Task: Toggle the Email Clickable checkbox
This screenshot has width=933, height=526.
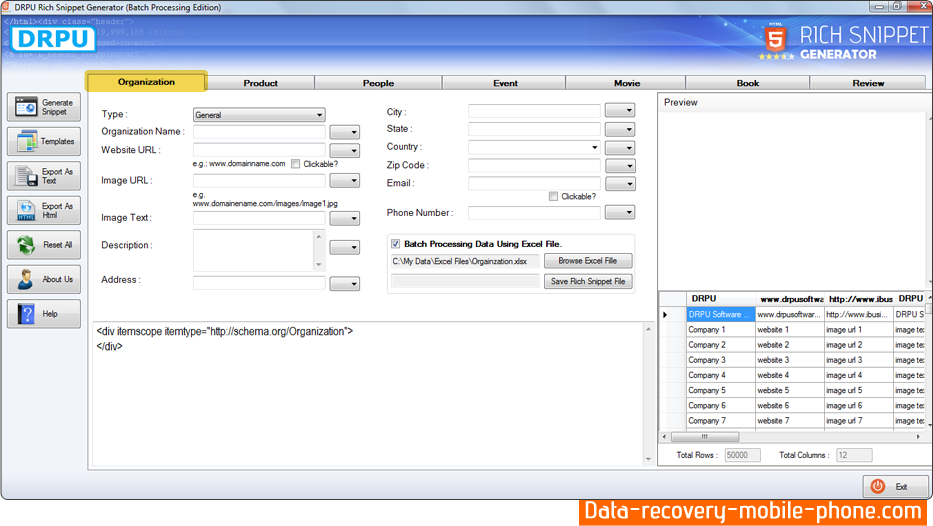Action: (x=553, y=196)
